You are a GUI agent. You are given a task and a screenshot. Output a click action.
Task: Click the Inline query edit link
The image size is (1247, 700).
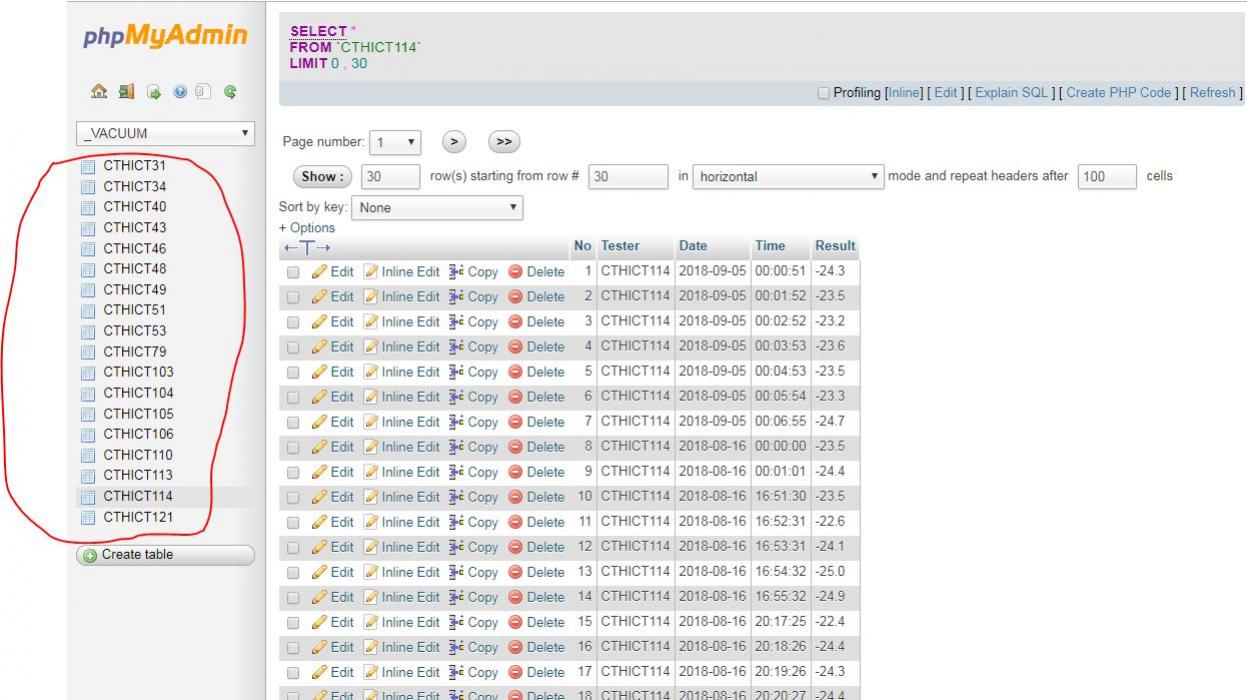(905, 93)
